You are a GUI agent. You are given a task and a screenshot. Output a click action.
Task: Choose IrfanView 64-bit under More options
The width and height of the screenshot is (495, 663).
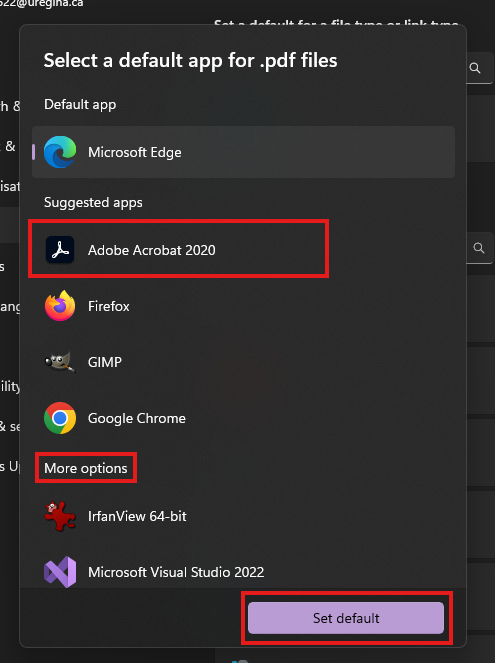[243, 516]
